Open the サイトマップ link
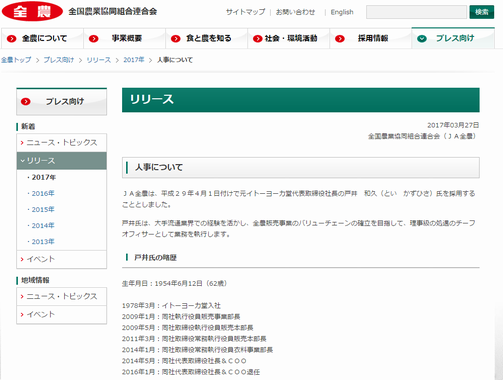Screen dimensions: 503x380 coord(245,12)
